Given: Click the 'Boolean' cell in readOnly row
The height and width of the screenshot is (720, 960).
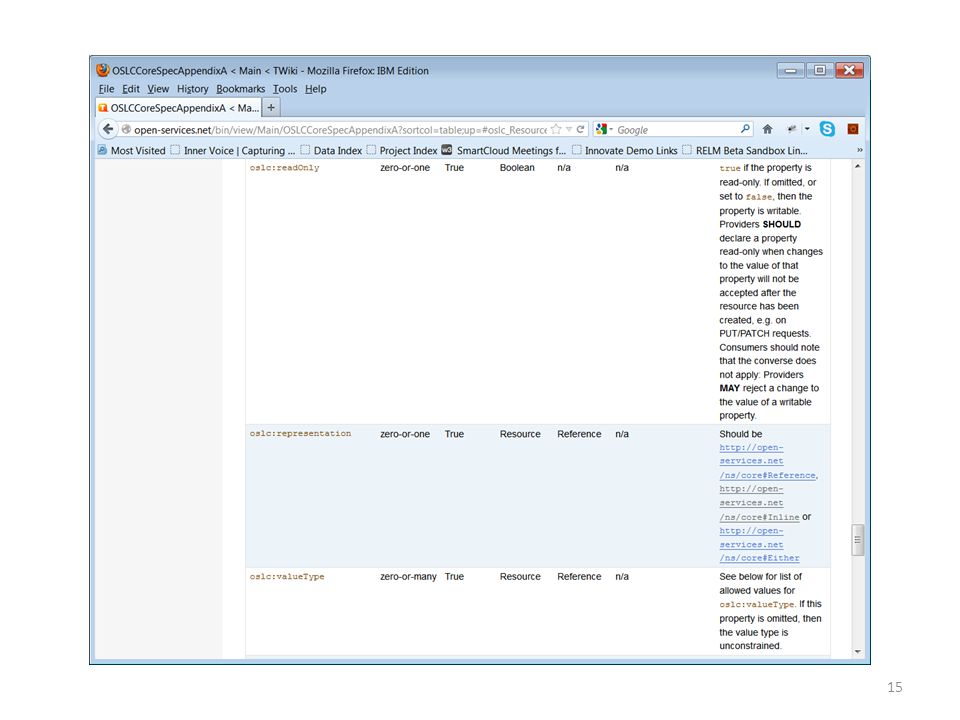Looking at the screenshot, I should tap(517, 168).
